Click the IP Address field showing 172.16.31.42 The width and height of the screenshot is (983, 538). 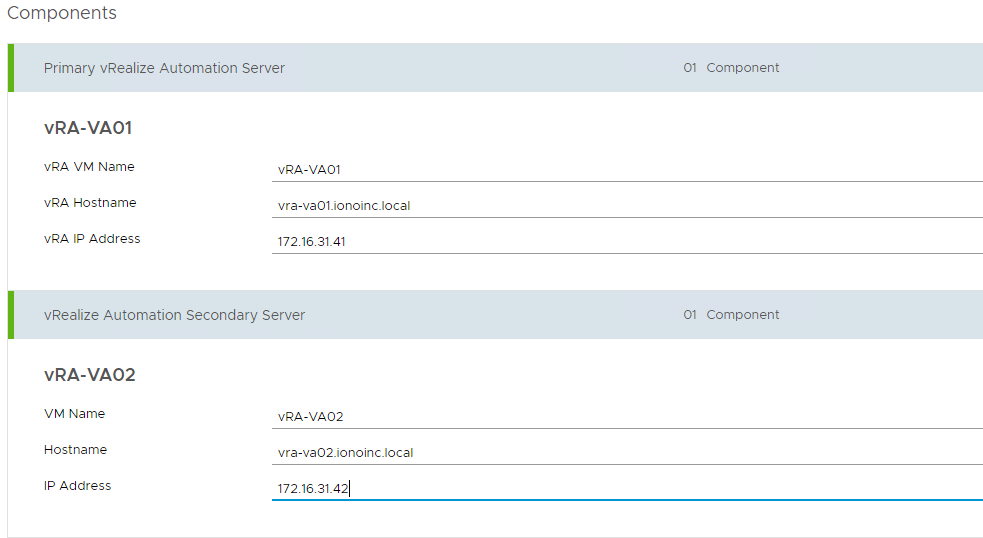(626, 488)
